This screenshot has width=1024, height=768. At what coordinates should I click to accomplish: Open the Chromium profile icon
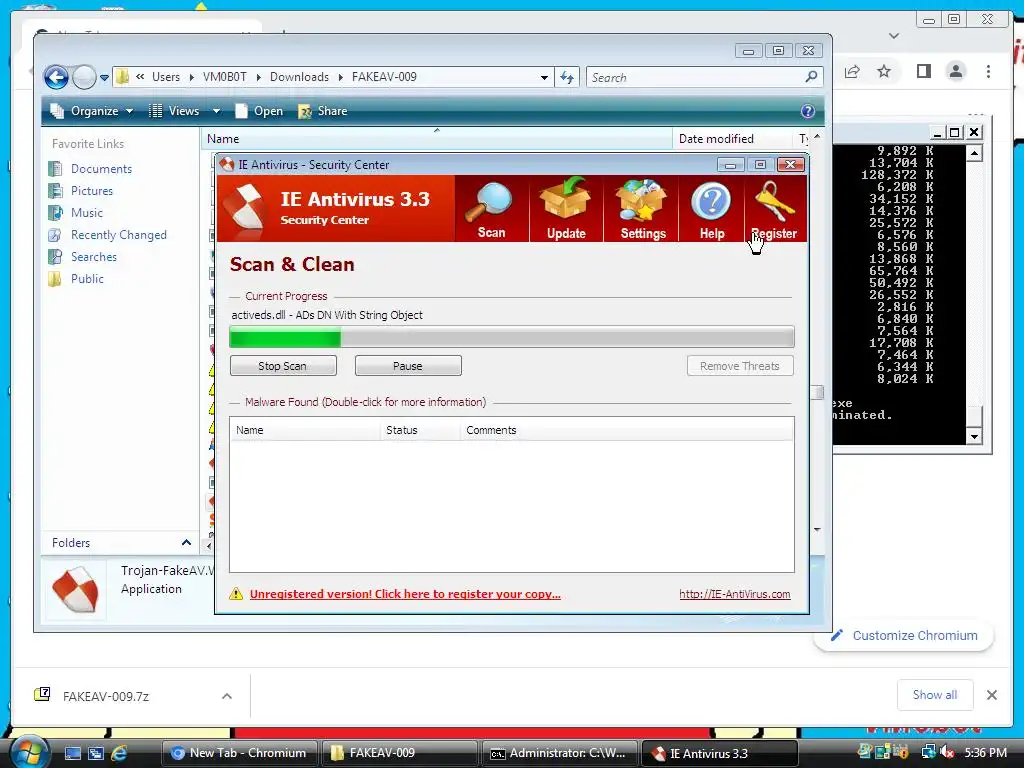point(956,71)
